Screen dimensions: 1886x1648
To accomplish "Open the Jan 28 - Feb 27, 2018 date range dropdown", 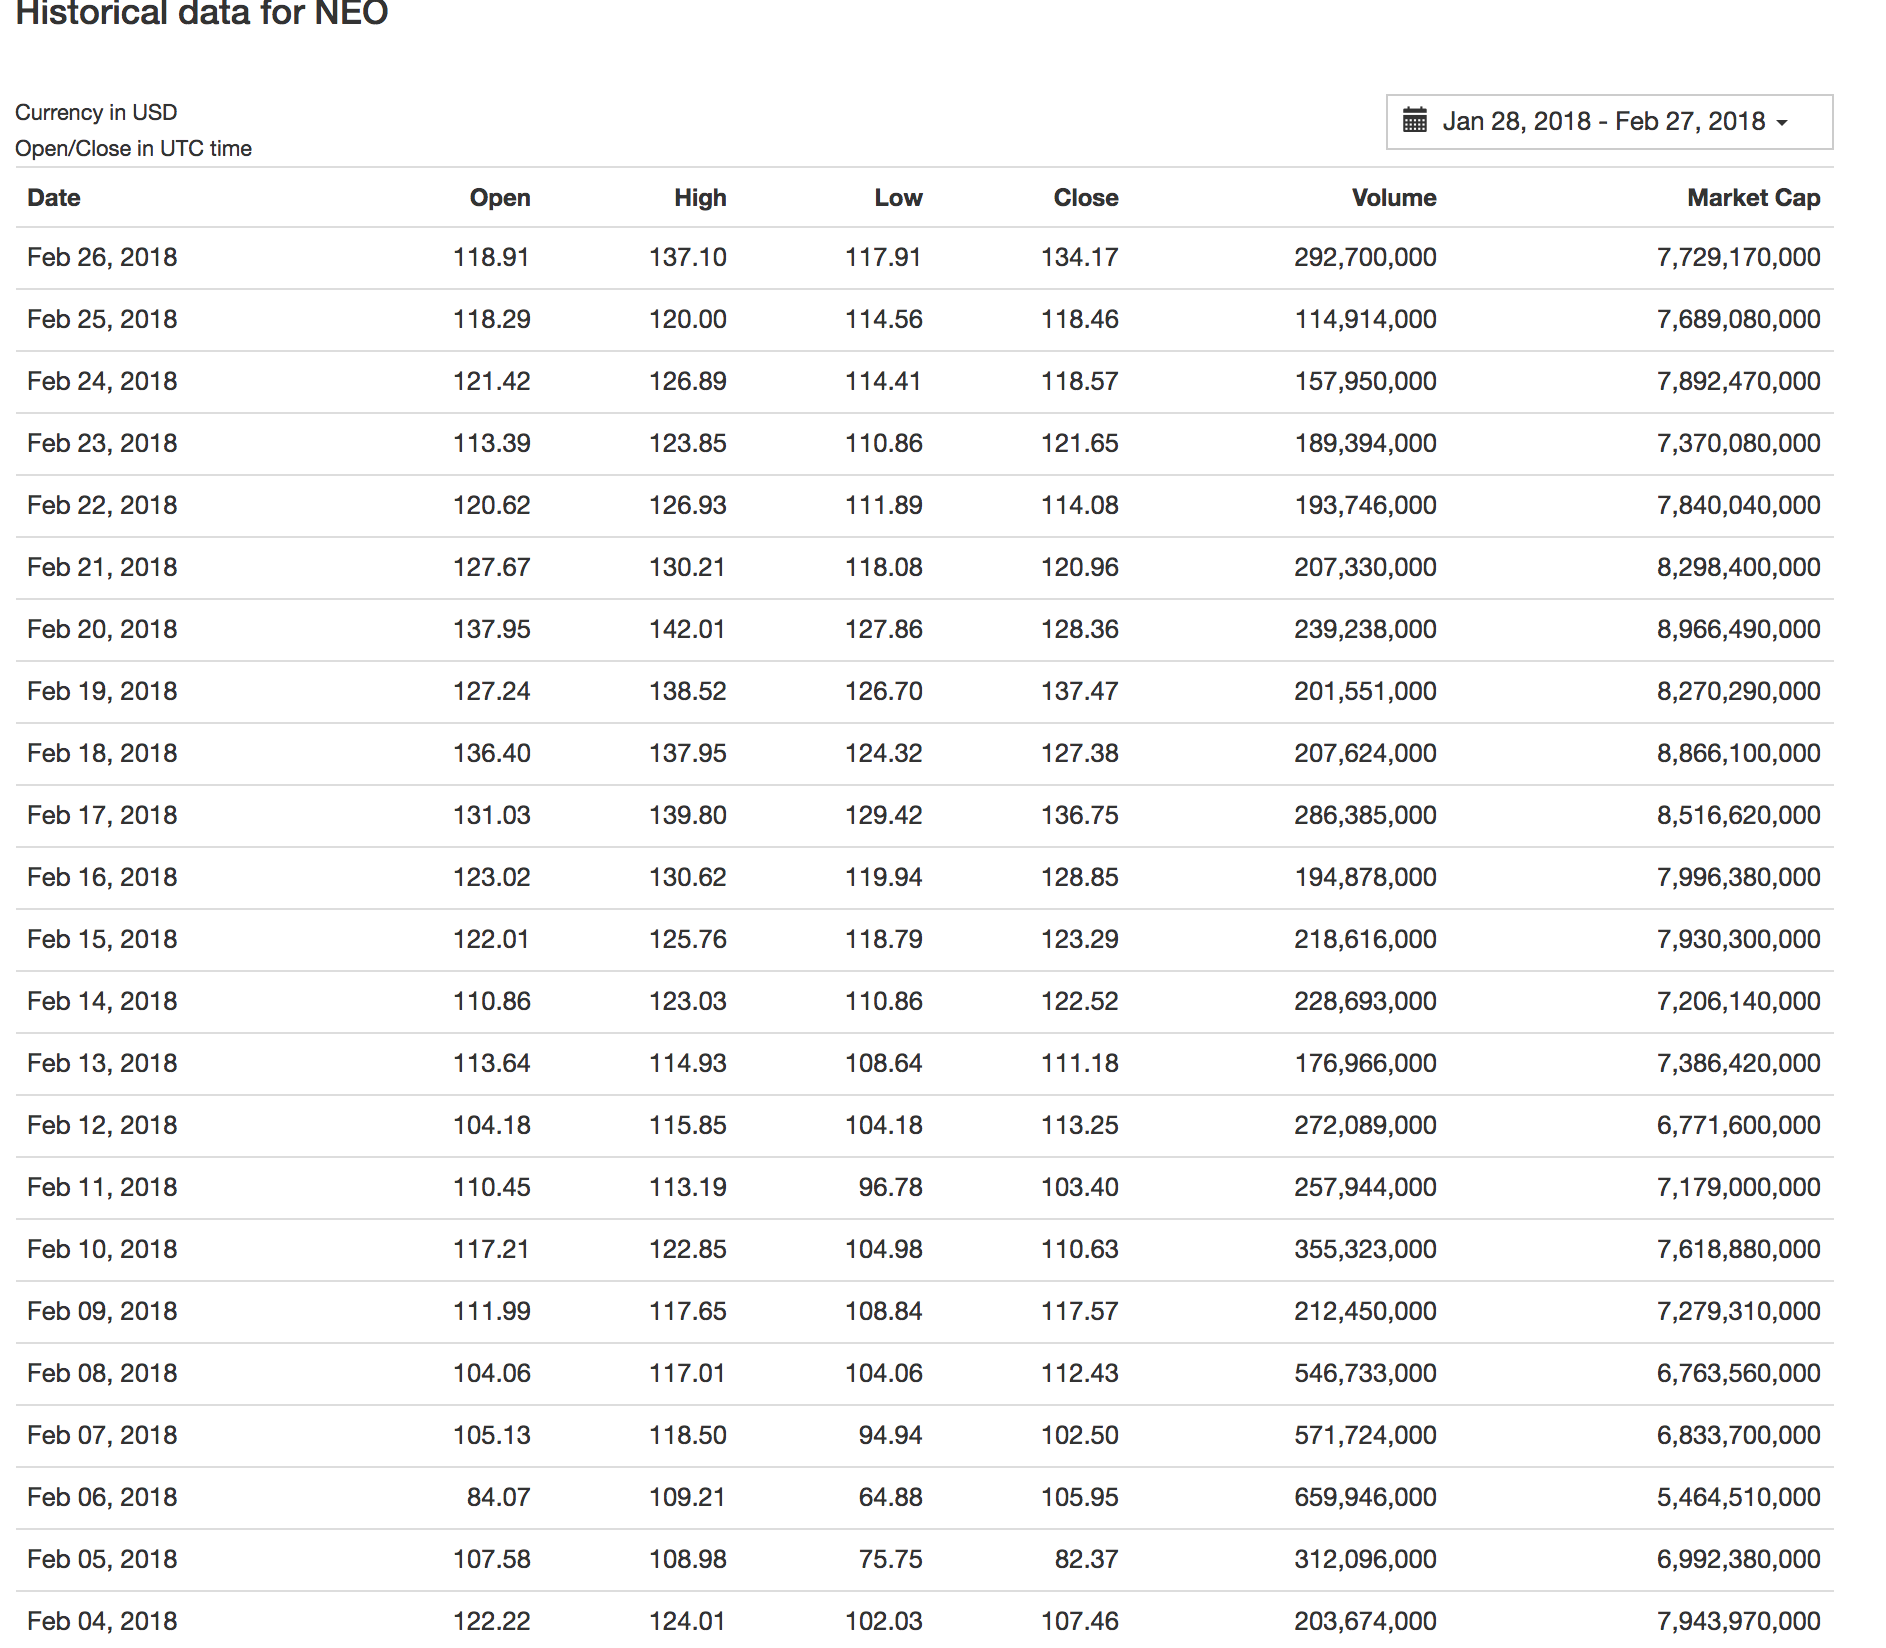I will coord(1609,122).
